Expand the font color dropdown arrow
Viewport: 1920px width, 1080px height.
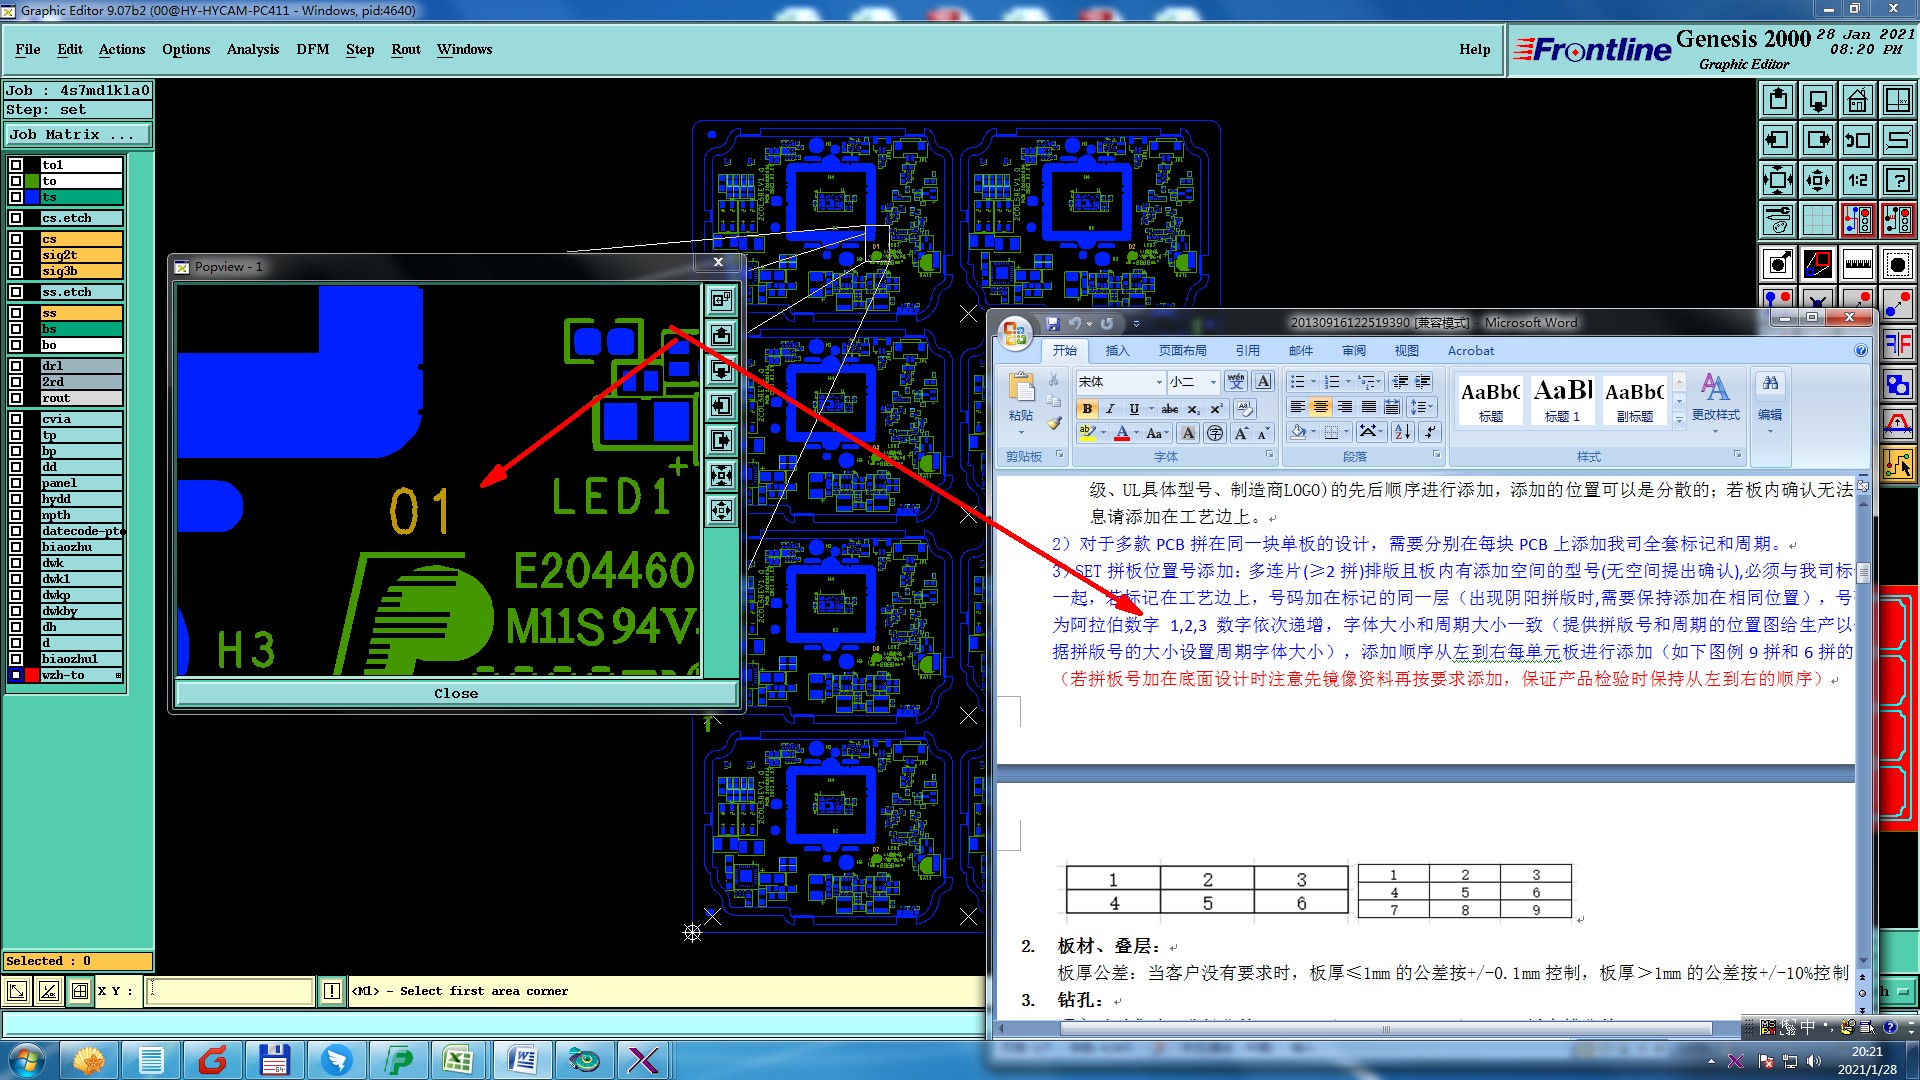1137,434
